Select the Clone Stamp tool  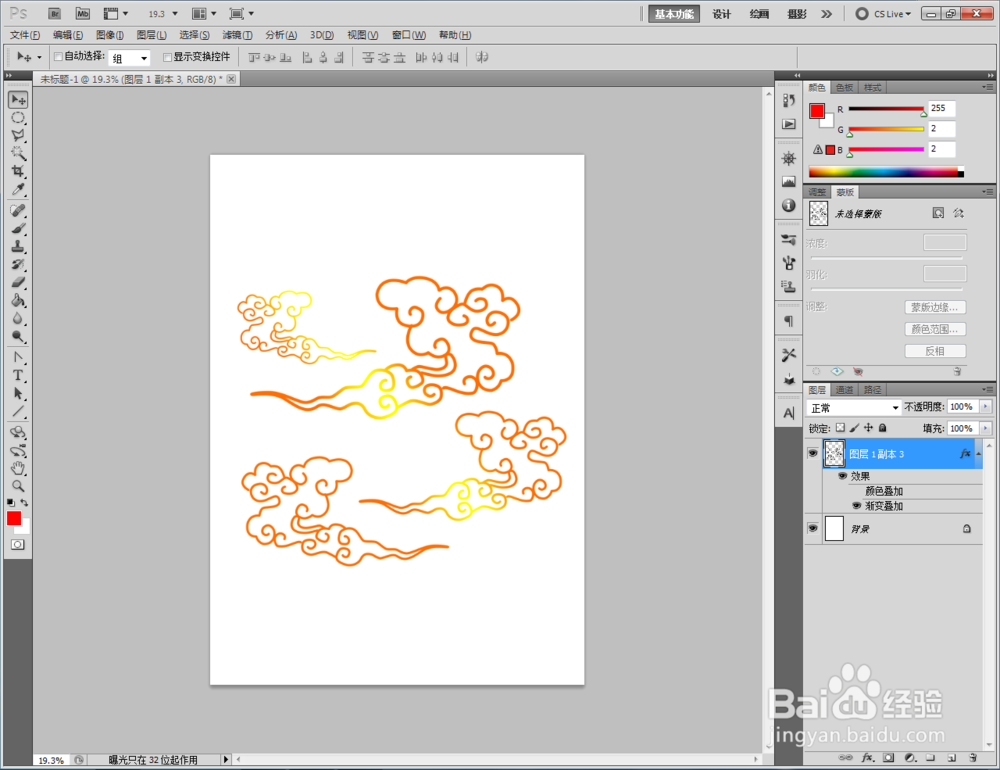18,246
